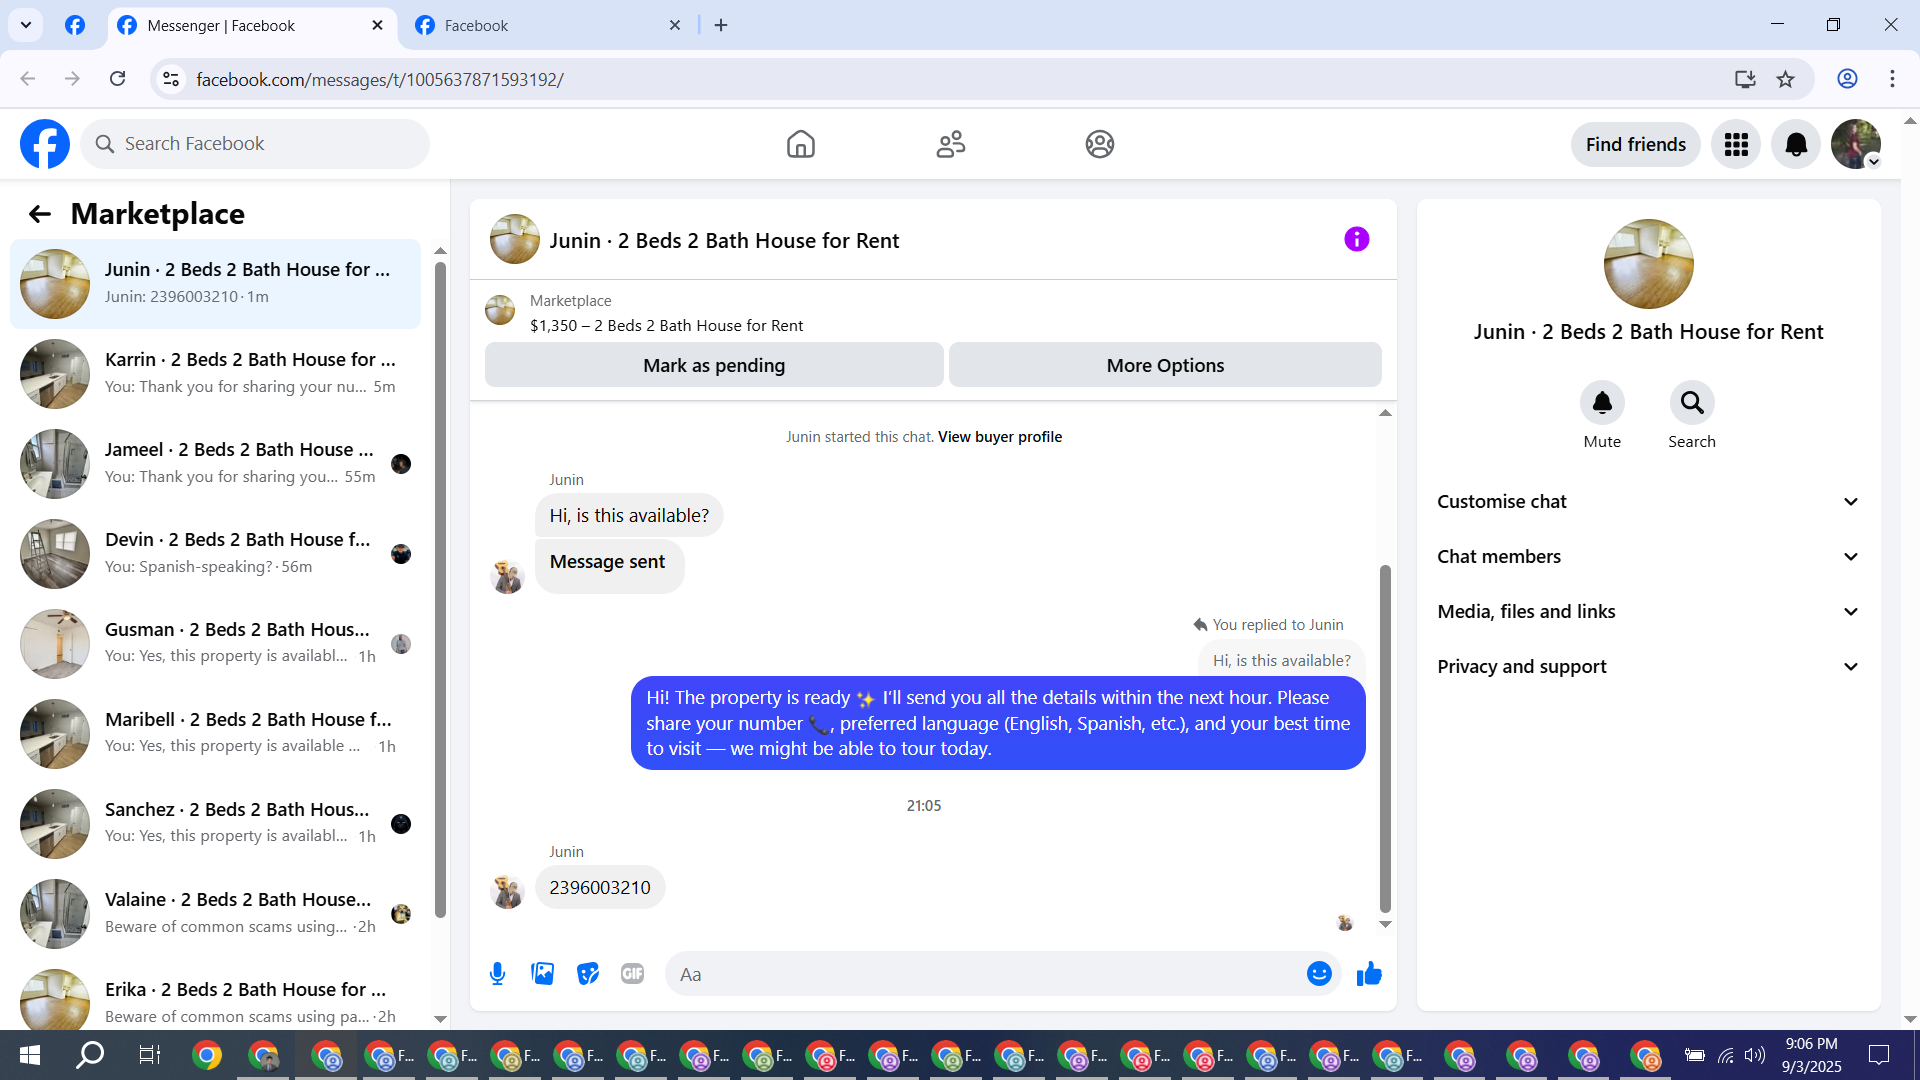Image resolution: width=1920 pixels, height=1080 pixels.
Task: Open the tab search dropdown arrow
Action: (x=26, y=25)
